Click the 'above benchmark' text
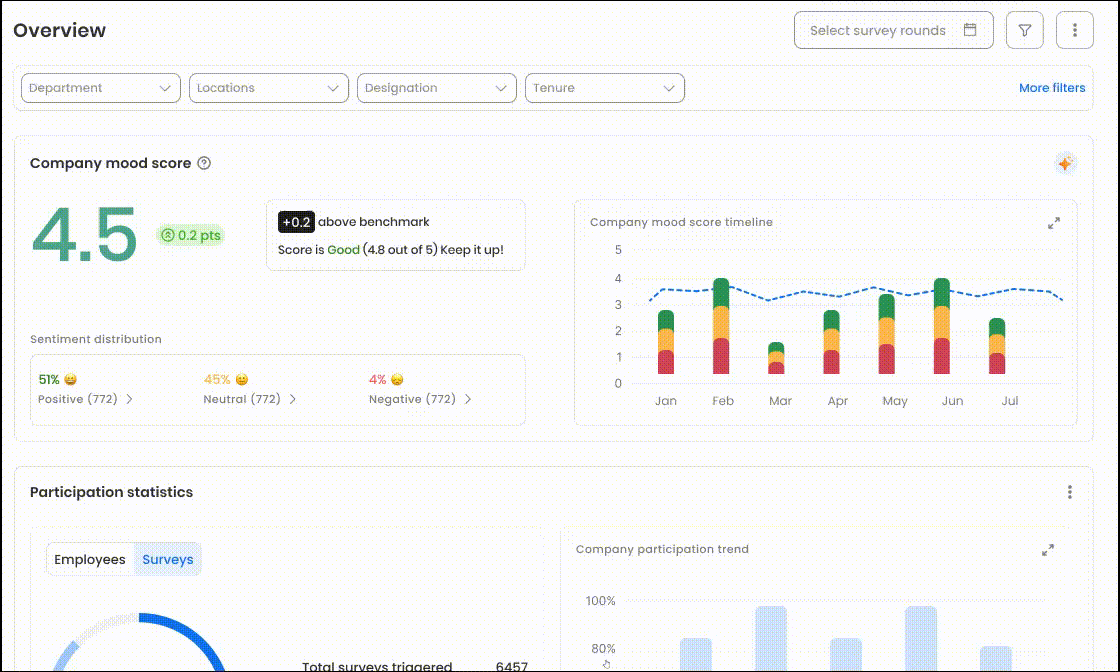 click(374, 222)
